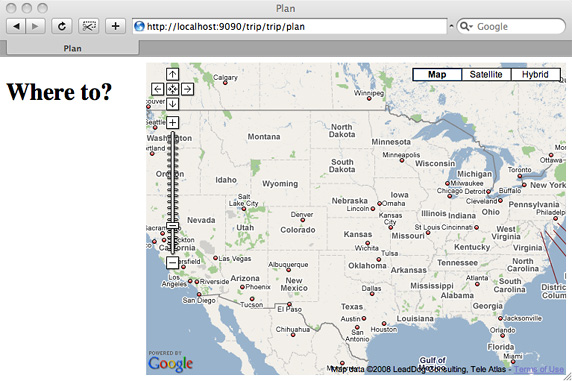
Task: Click the zoom slider handle on map
Action: point(173,226)
